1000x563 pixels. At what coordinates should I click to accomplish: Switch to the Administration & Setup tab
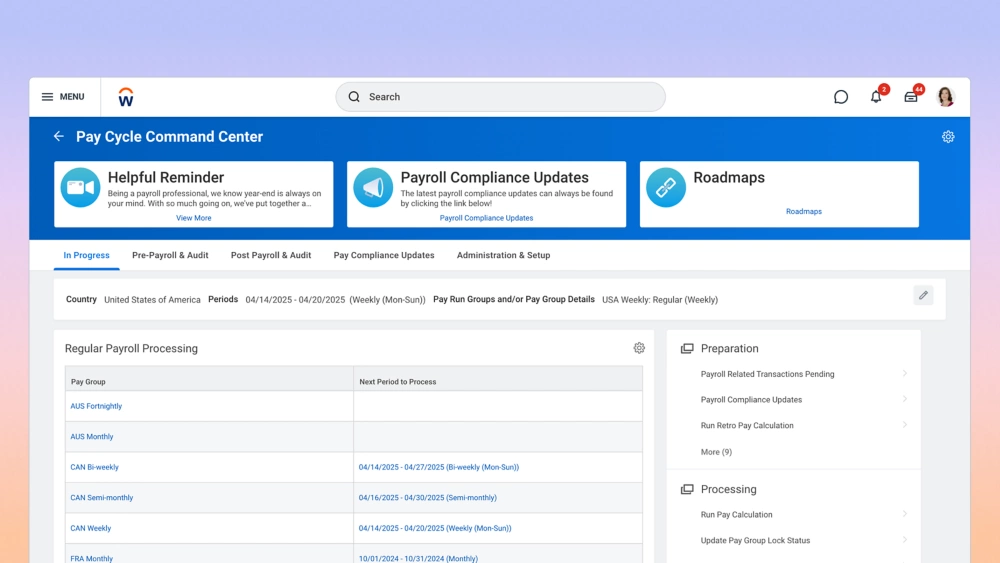(x=503, y=255)
